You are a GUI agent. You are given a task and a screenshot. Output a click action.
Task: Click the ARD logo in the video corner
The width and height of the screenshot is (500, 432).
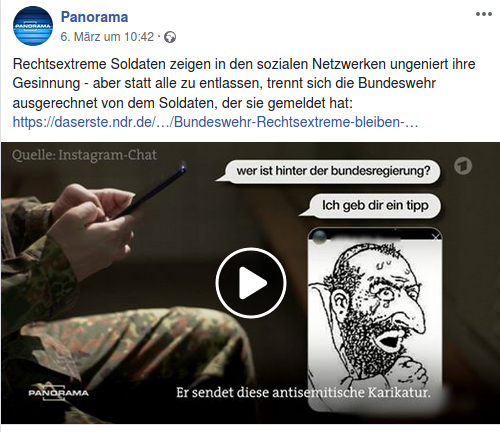click(x=463, y=166)
